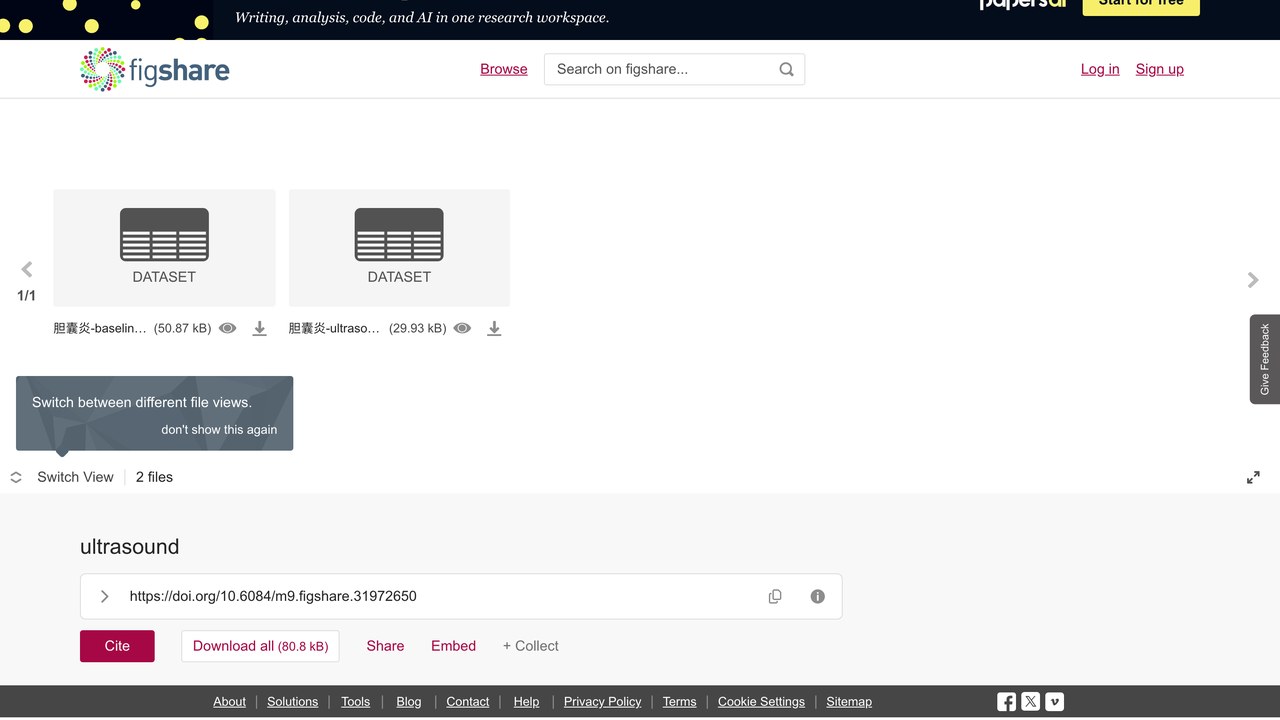Preview the 胆囊炎-baseline file with eye icon
This screenshot has height=720, width=1280.
(x=228, y=328)
